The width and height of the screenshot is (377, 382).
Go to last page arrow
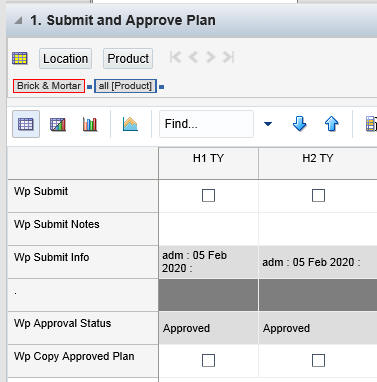[x=229, y=57]
